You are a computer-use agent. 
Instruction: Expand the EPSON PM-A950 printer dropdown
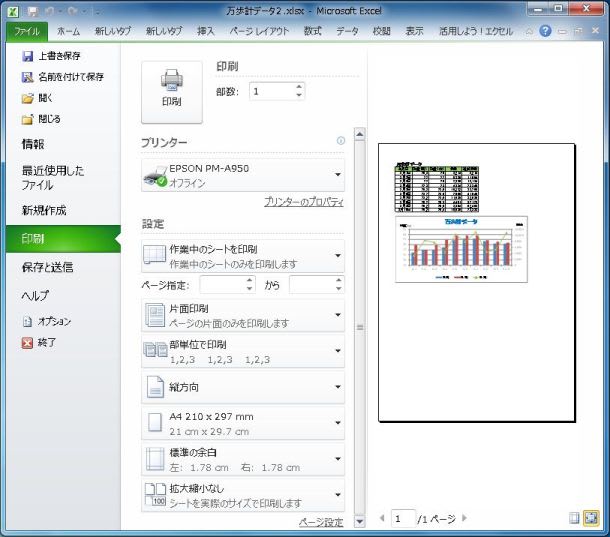(337, 175)
